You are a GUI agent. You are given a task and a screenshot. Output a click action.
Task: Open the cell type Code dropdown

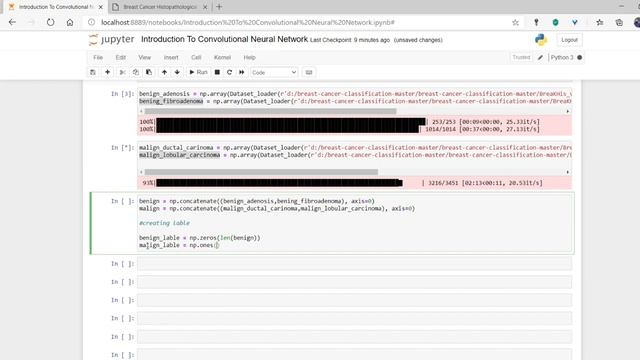pos(274,72)
